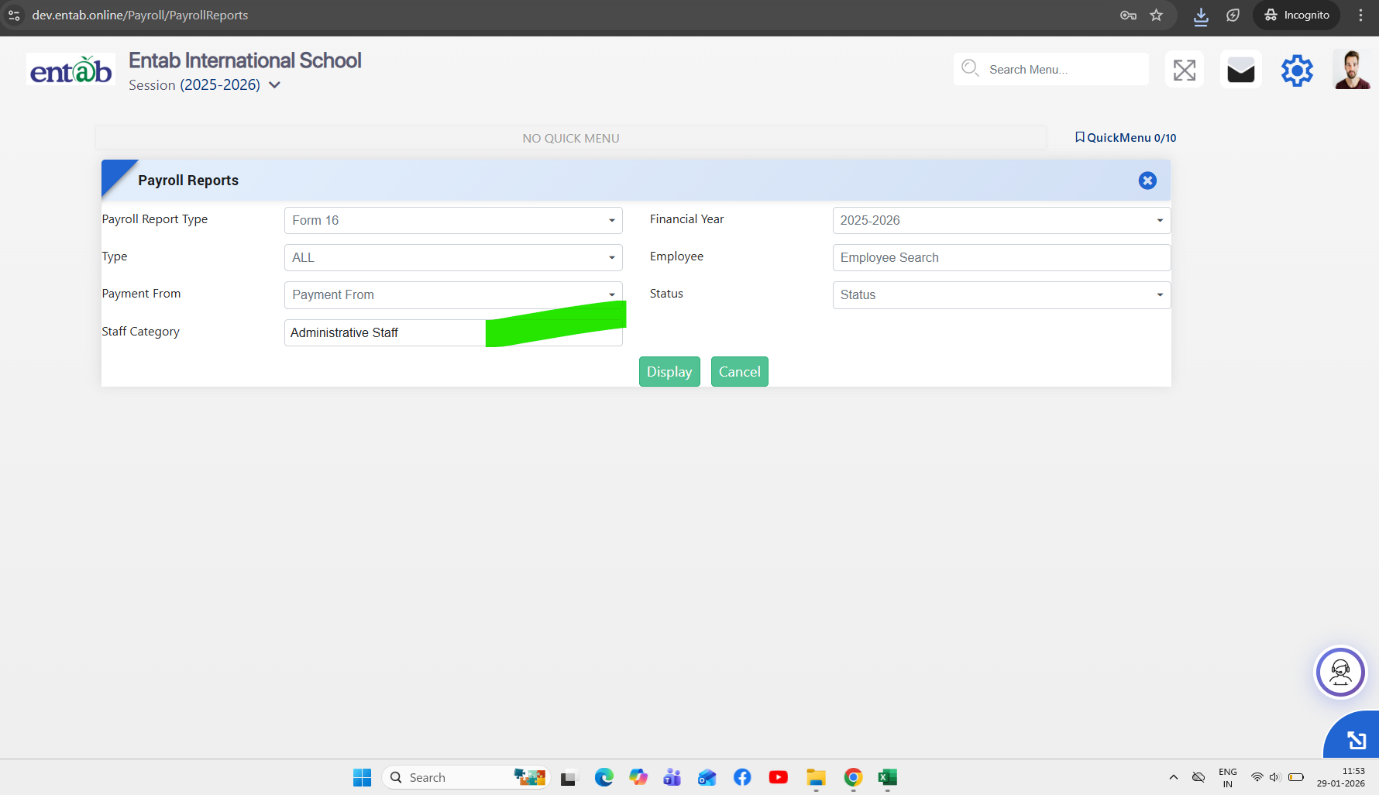1379x795 pixels.
Task: Expand the Payroll Report Type dropdown
Action: (453, 220)
